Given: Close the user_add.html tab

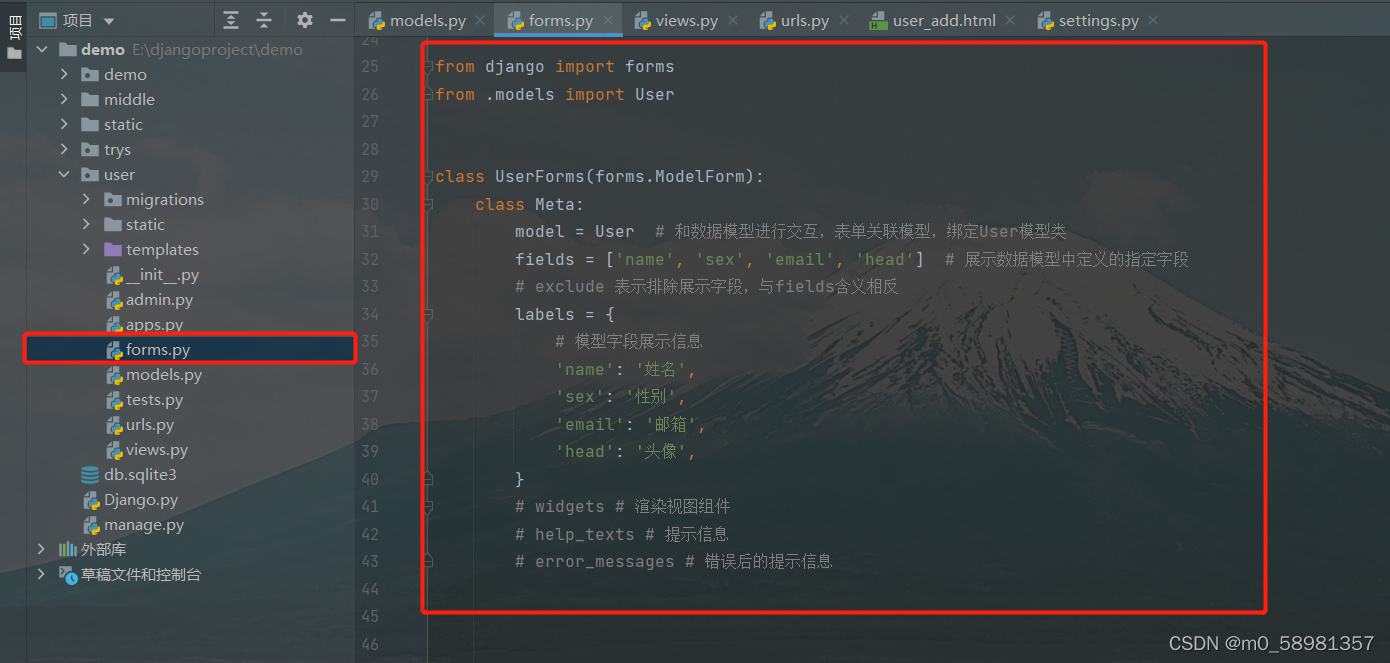Looking at the screenshot, I should pyautogui.click(x=1010, y=20).
